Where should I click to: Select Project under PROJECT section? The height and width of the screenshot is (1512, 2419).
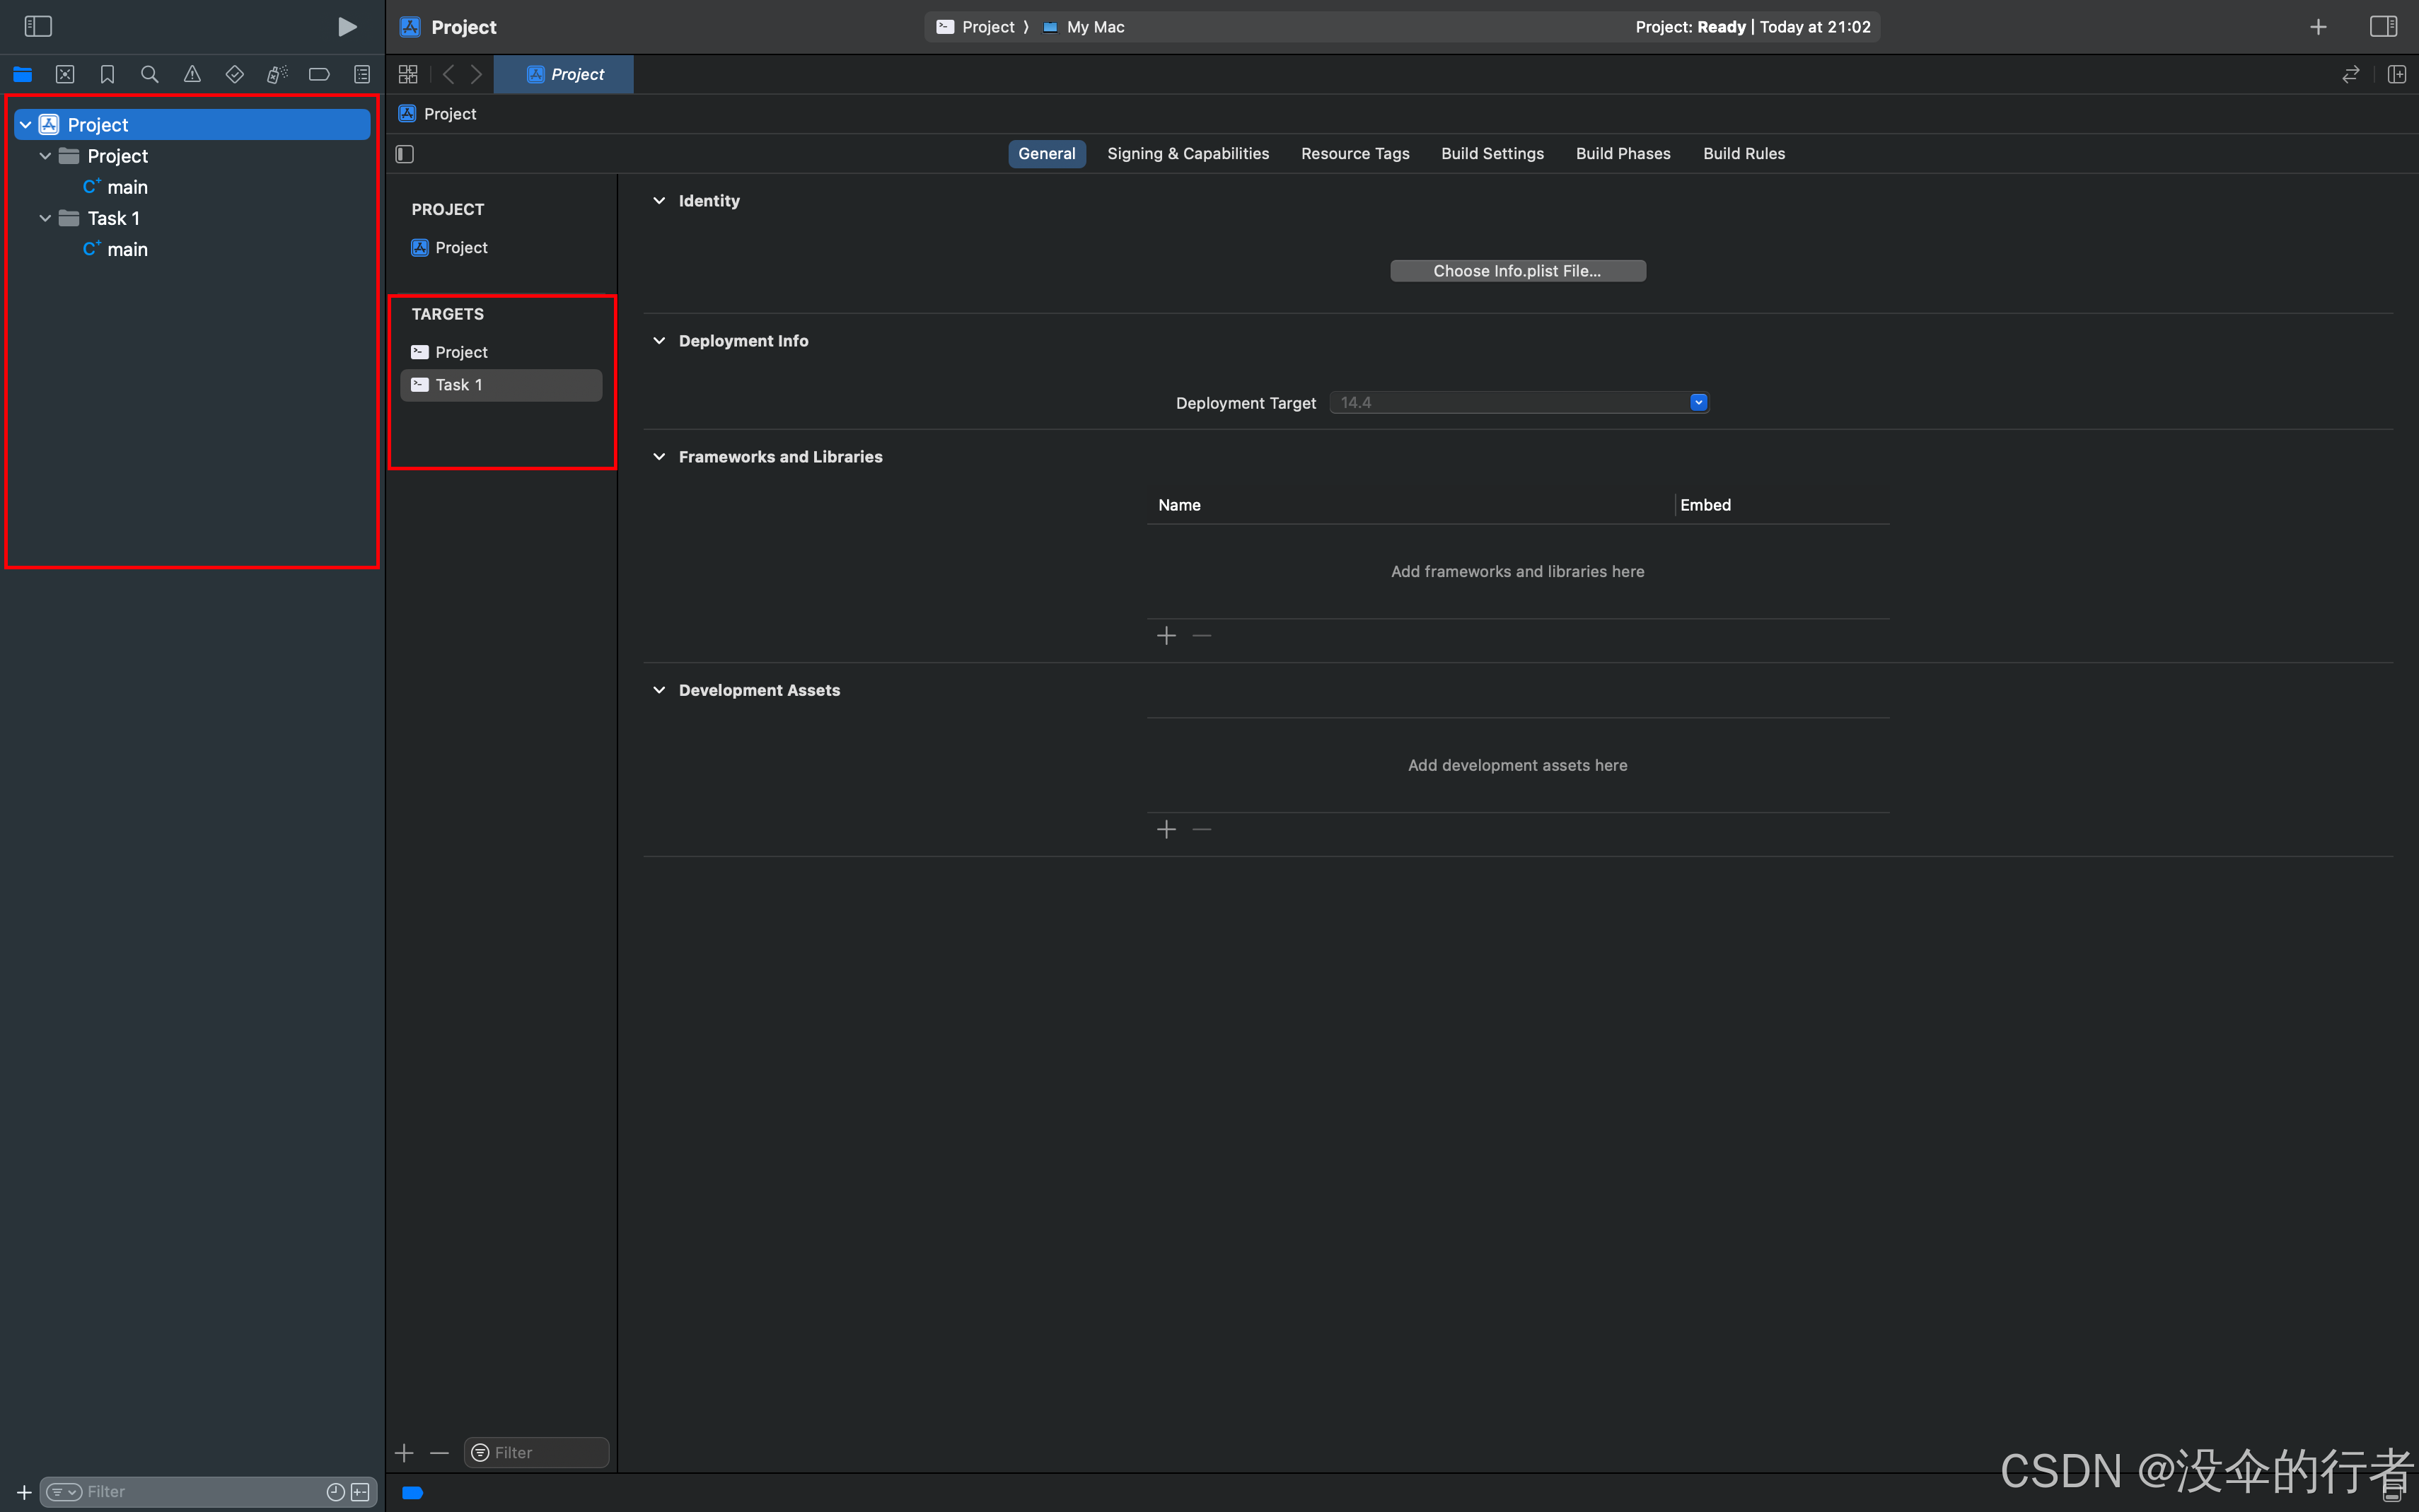tap(450, 247)
